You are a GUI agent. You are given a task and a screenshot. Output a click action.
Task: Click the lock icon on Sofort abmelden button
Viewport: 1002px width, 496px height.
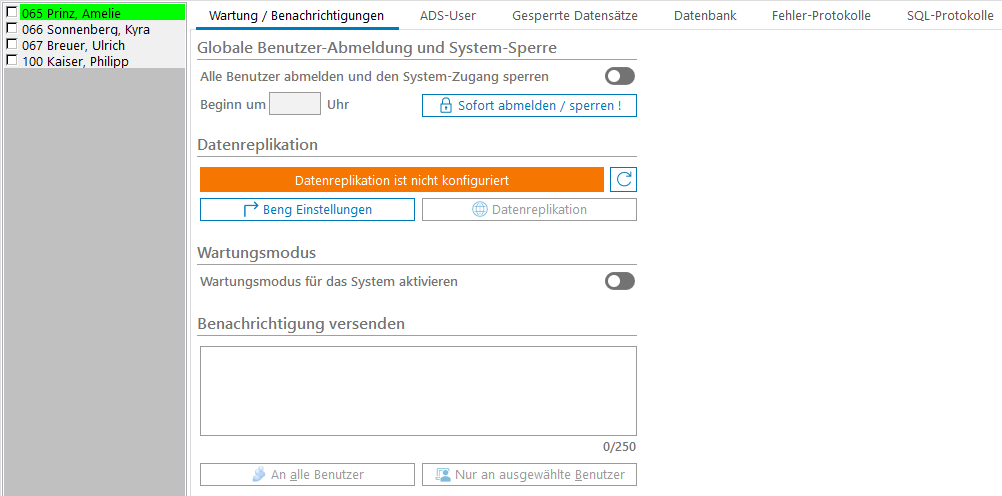[x=446, y=106]
